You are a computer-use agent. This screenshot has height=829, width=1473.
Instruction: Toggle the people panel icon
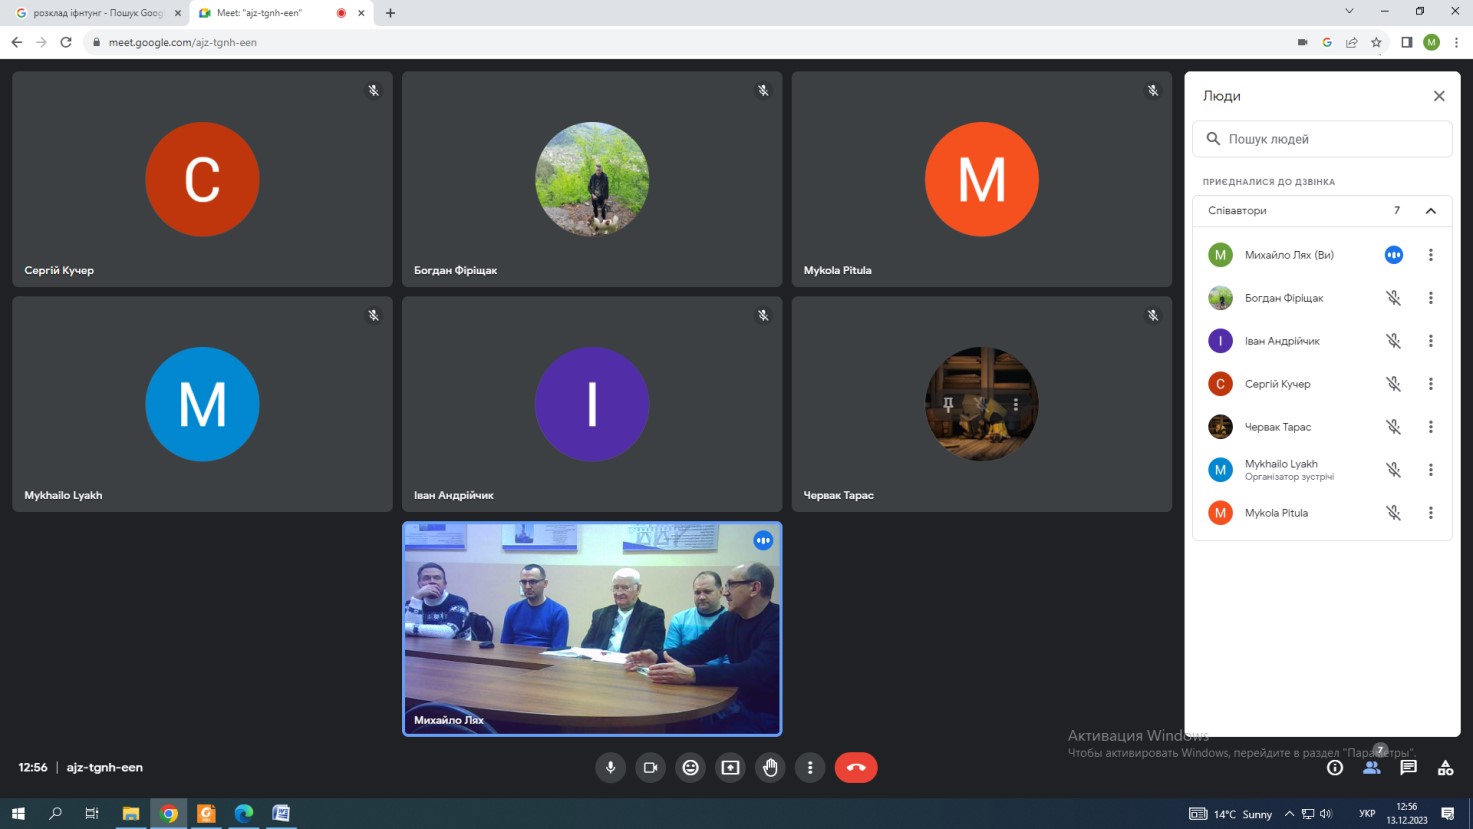[1371, 767]
